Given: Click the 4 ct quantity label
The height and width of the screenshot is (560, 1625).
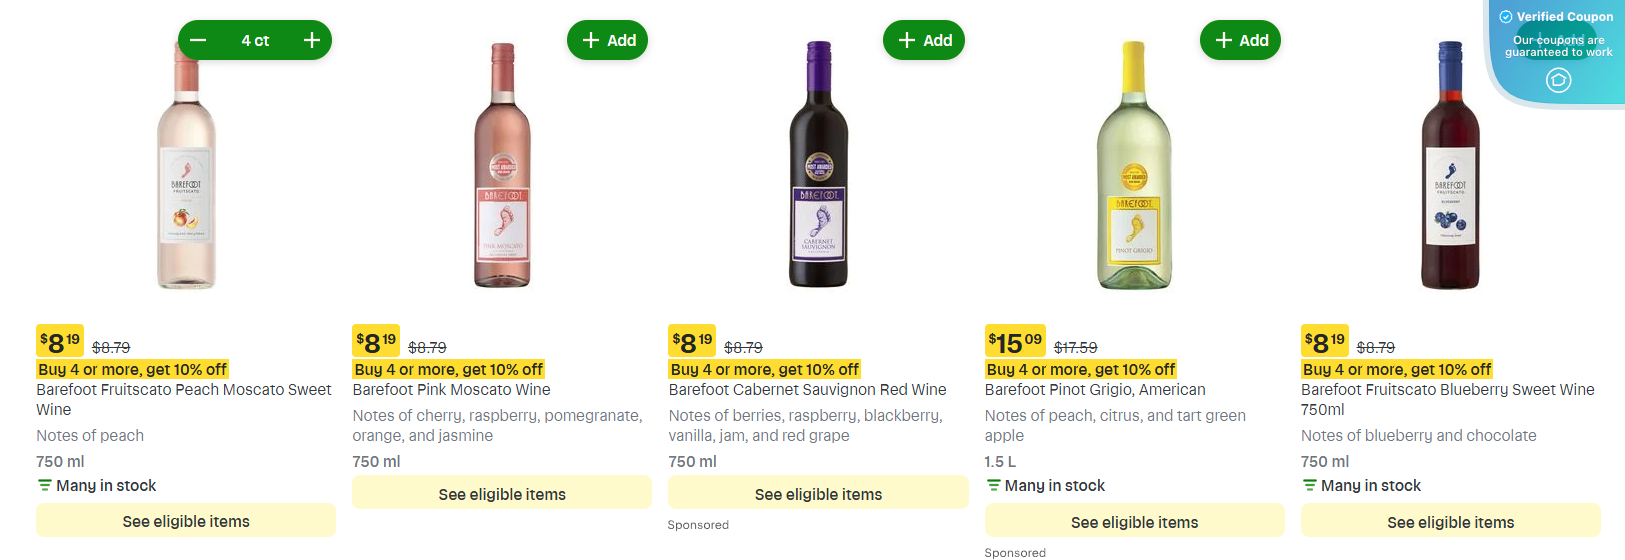Looking at the screenshot, I should pyautogui.click(x=255, y=41).
